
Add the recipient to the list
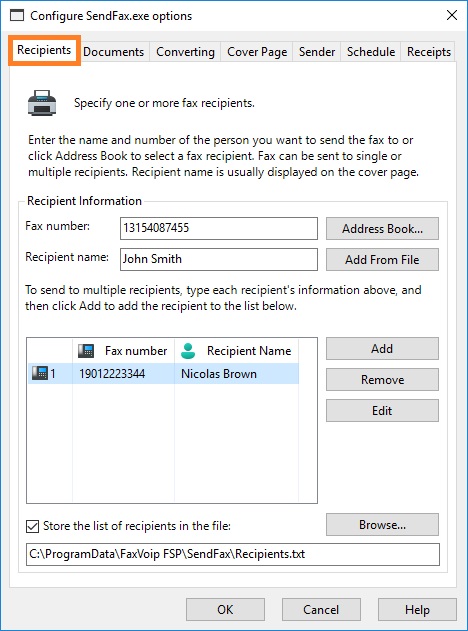click(x=382, y=348)
